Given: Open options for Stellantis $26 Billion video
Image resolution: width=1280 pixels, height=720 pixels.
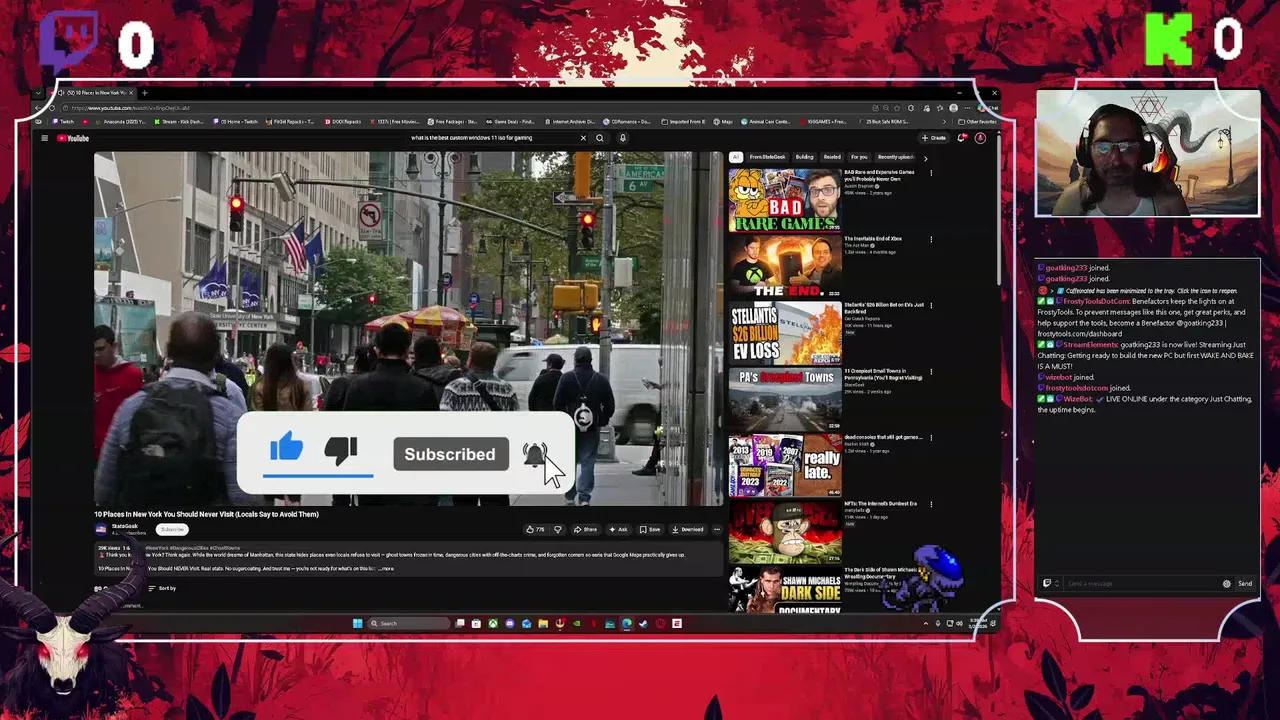Looking at the screenshot, I should point(931,305).
